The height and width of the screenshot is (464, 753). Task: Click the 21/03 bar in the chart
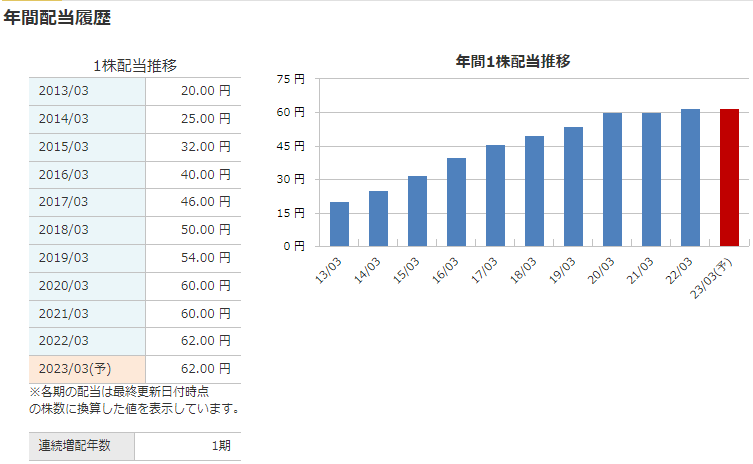[x=651, y=180]
